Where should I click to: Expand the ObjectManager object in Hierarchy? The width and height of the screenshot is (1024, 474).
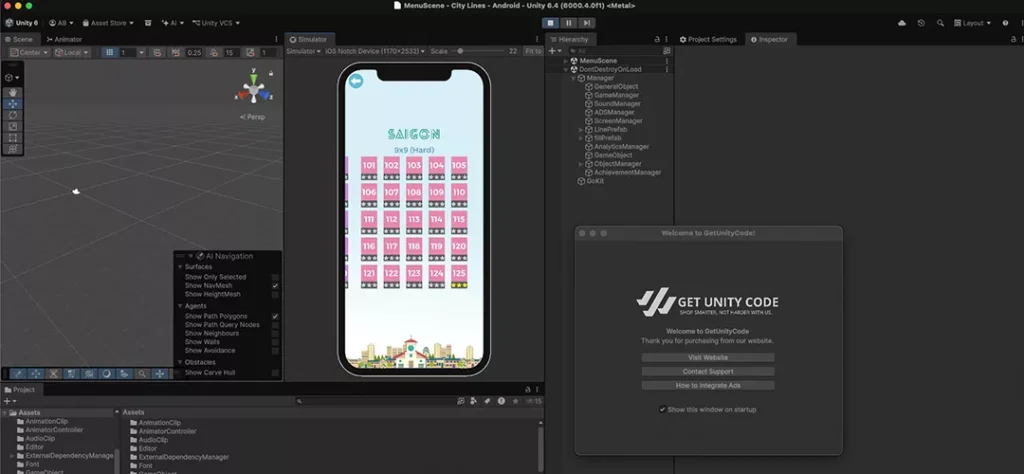click(581, 165)
